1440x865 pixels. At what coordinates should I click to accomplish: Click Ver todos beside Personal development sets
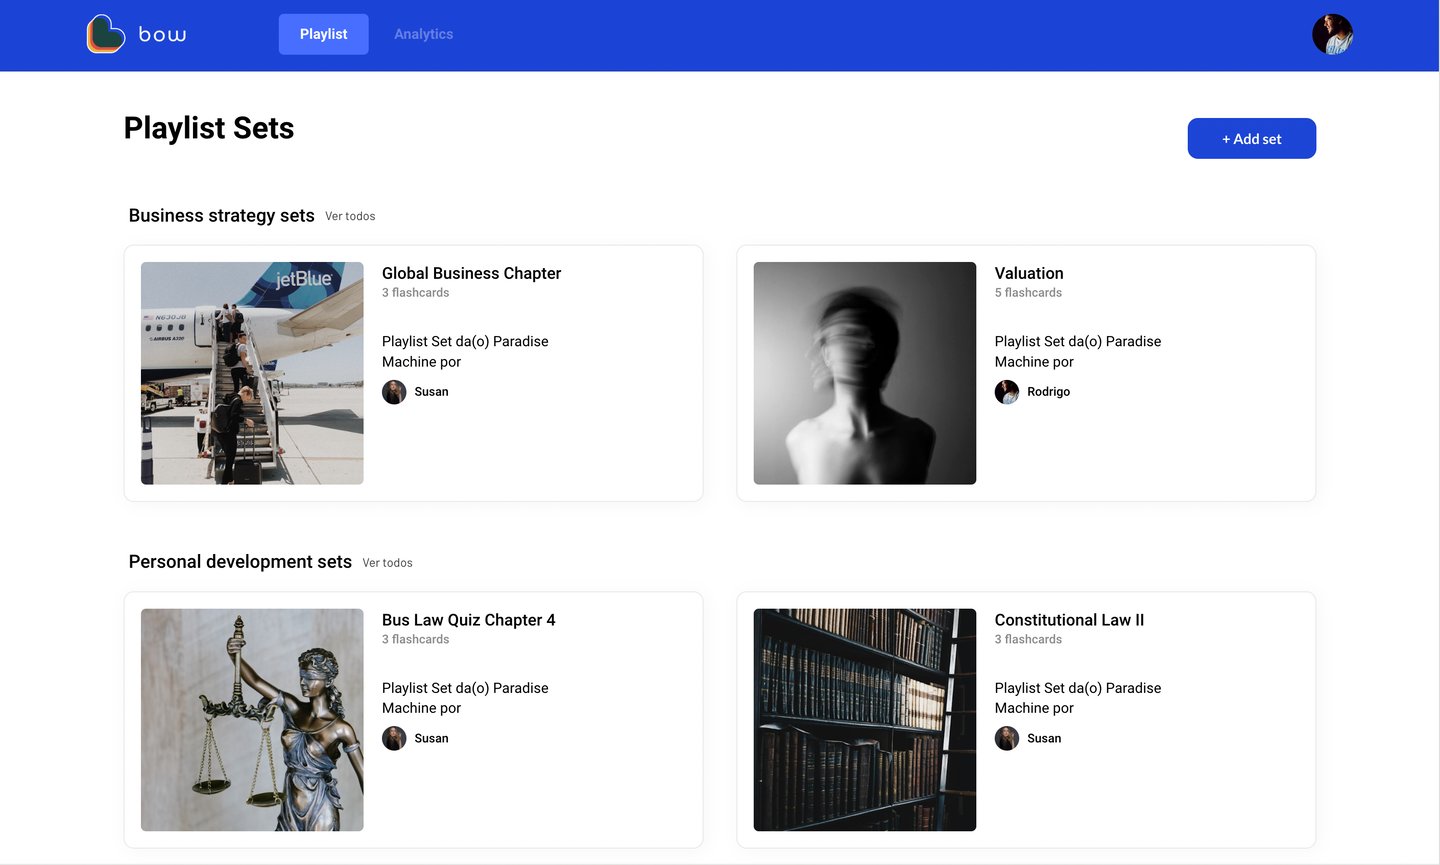pos(387,563)
